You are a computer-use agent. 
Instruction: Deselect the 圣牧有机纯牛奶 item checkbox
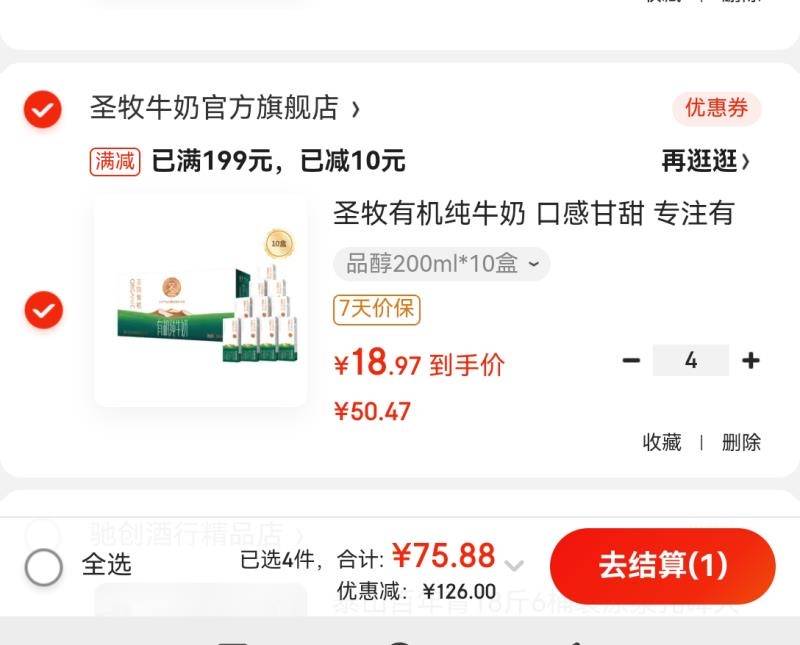(x=44, y=310)
